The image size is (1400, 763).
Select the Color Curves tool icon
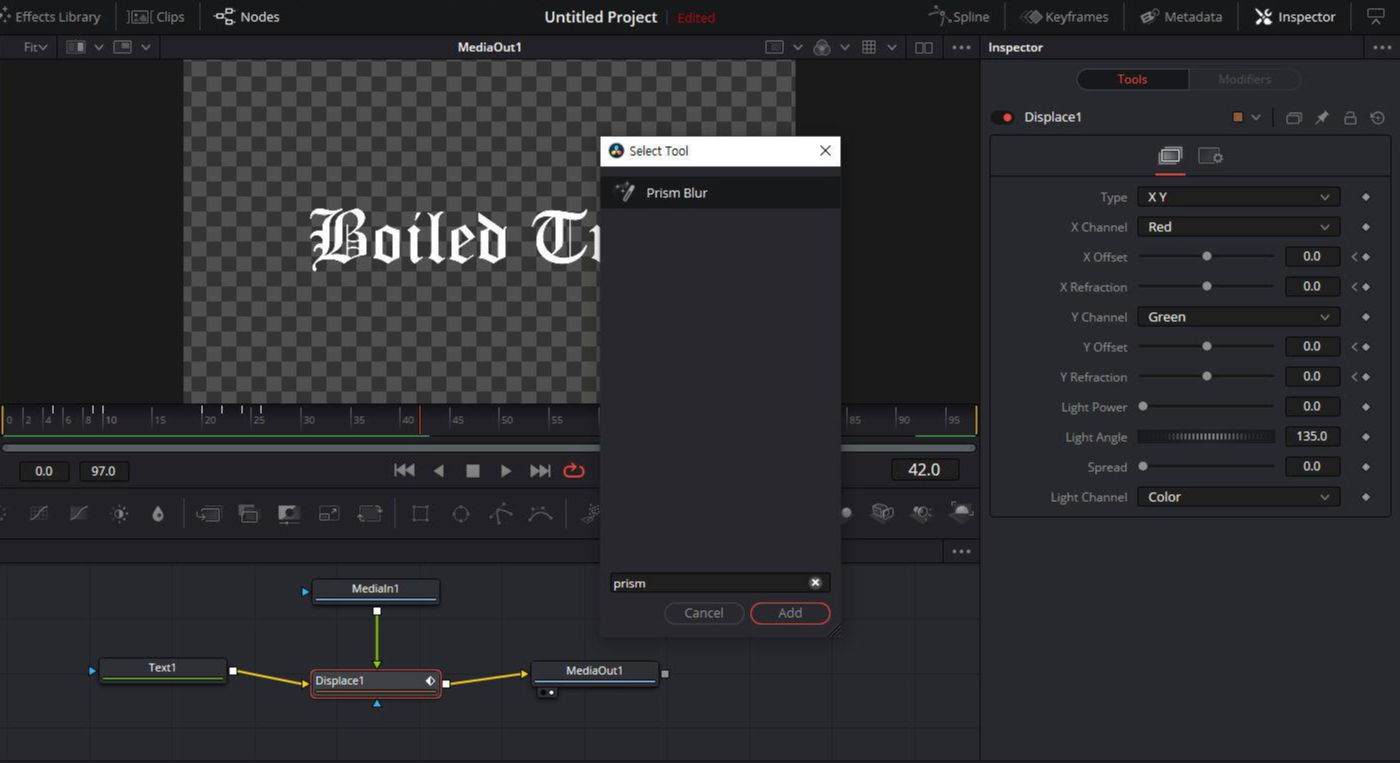(39, 514)
